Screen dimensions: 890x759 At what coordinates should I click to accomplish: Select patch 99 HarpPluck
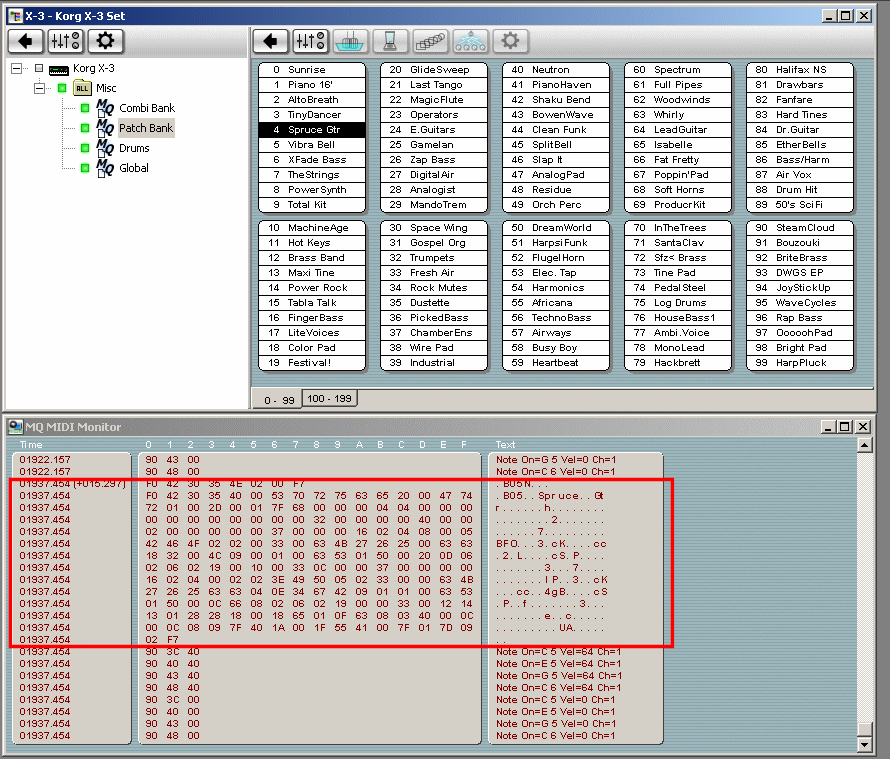800,363
